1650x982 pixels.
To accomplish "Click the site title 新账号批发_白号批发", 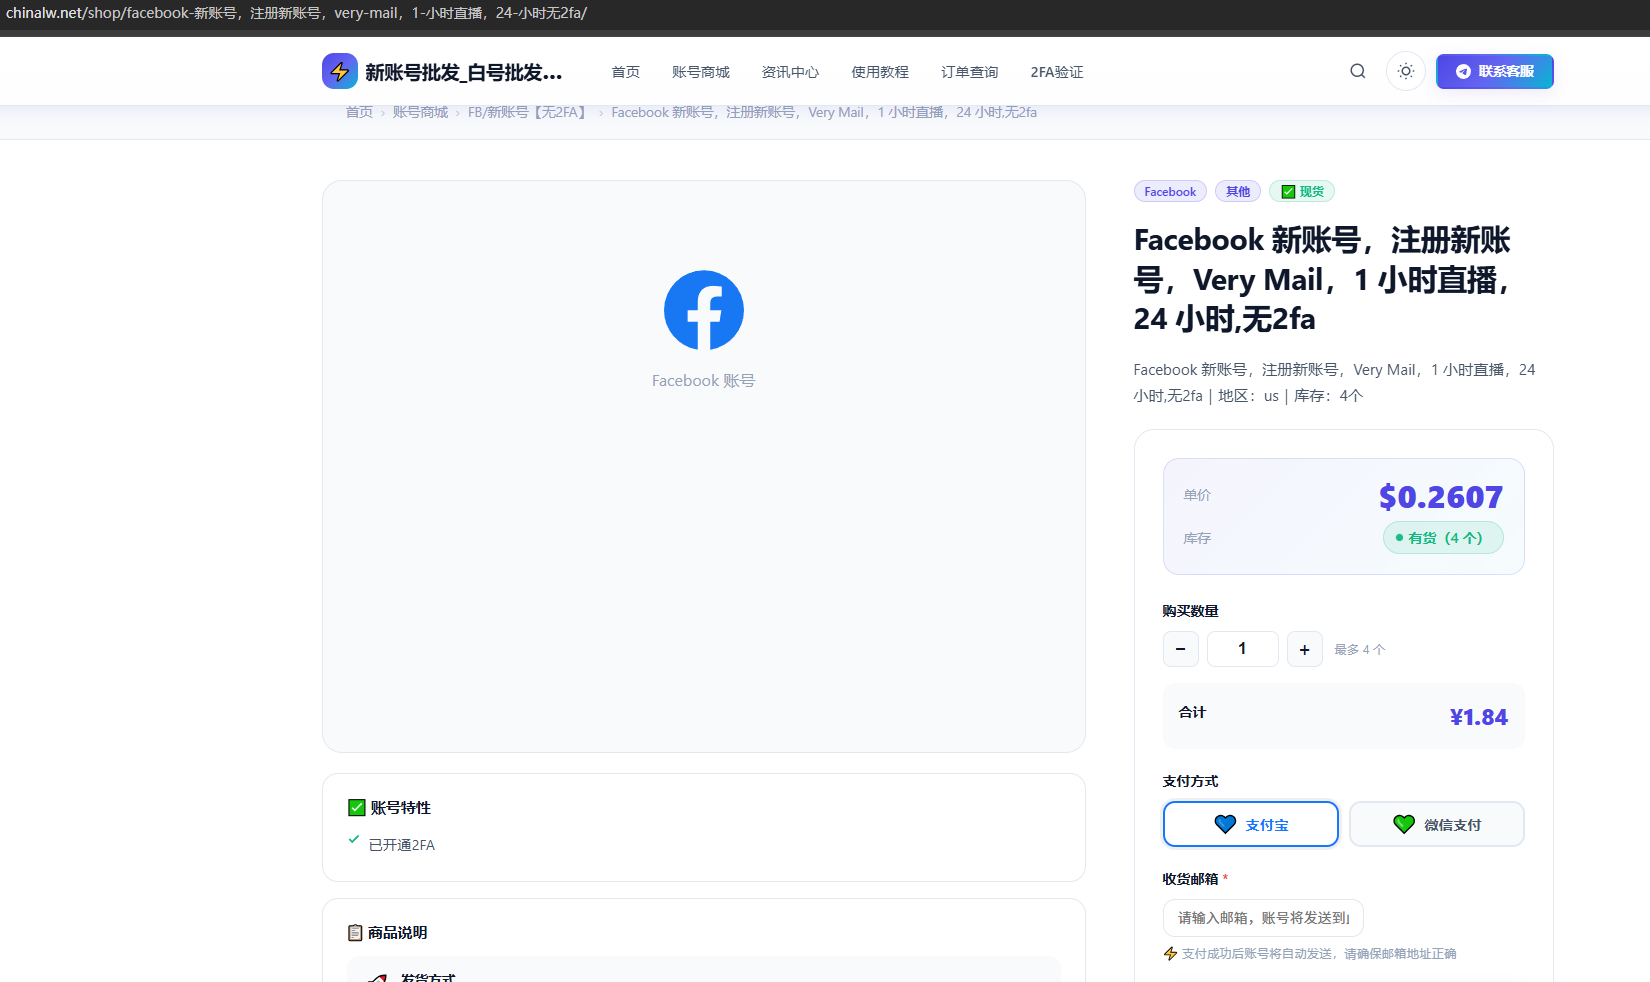I will pyautogui.click(x=463, y=72).
